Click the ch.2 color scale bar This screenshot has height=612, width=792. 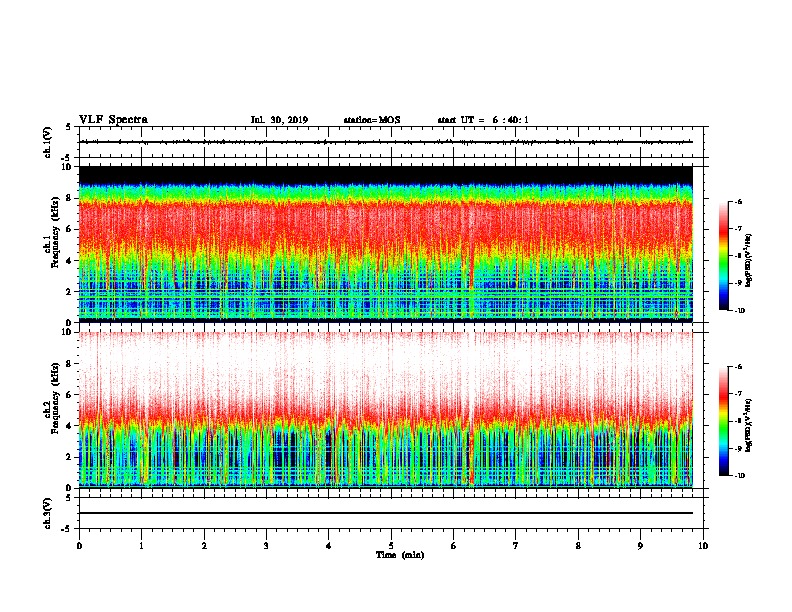tap(724, 421)
